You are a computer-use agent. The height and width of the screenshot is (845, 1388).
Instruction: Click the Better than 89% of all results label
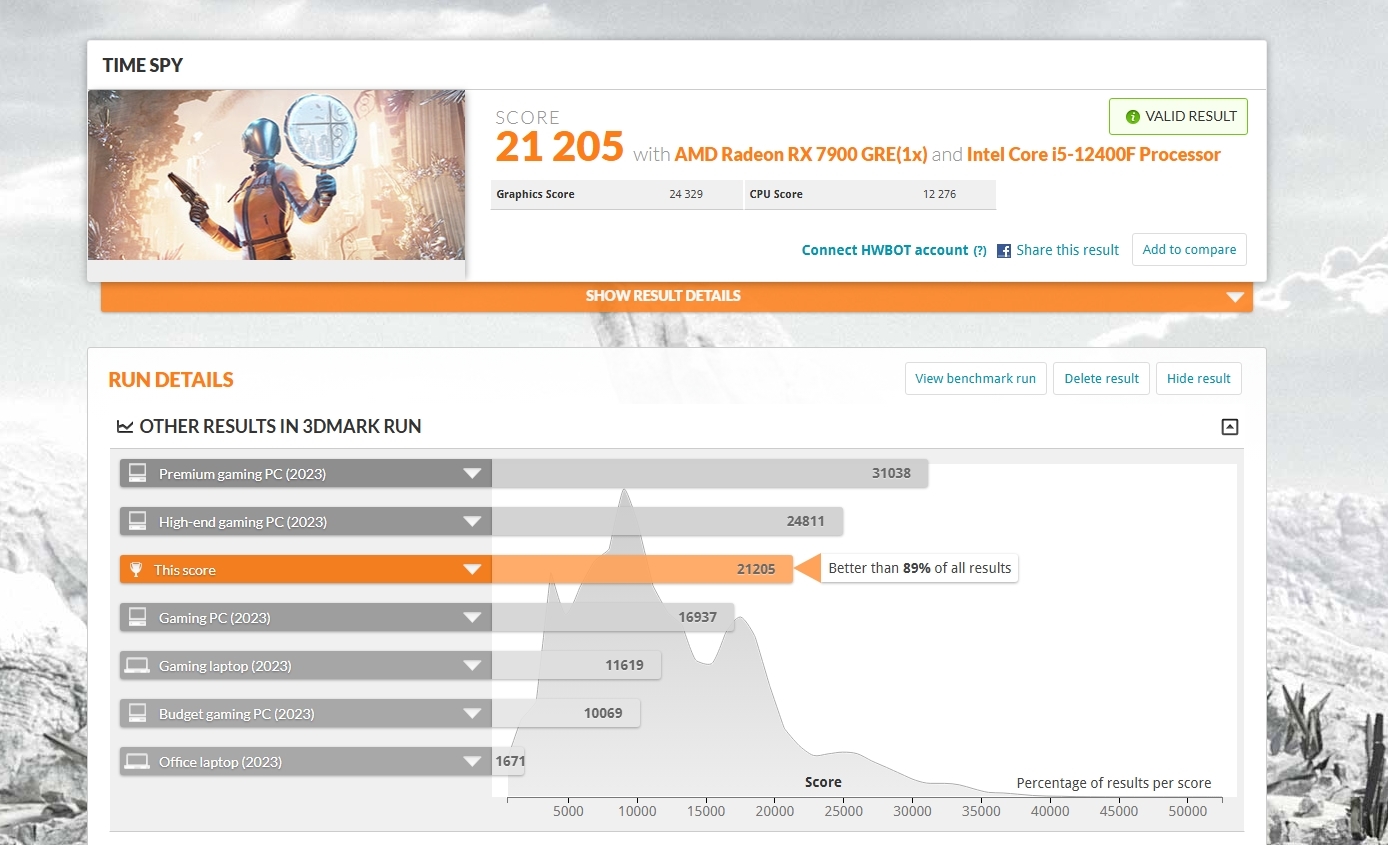pos(919,568)
